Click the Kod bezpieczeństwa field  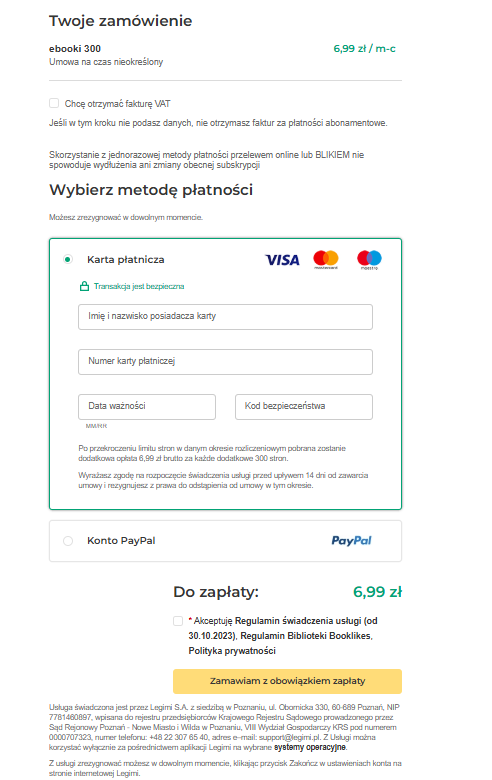pyautogui.click(x=304, y=407)
